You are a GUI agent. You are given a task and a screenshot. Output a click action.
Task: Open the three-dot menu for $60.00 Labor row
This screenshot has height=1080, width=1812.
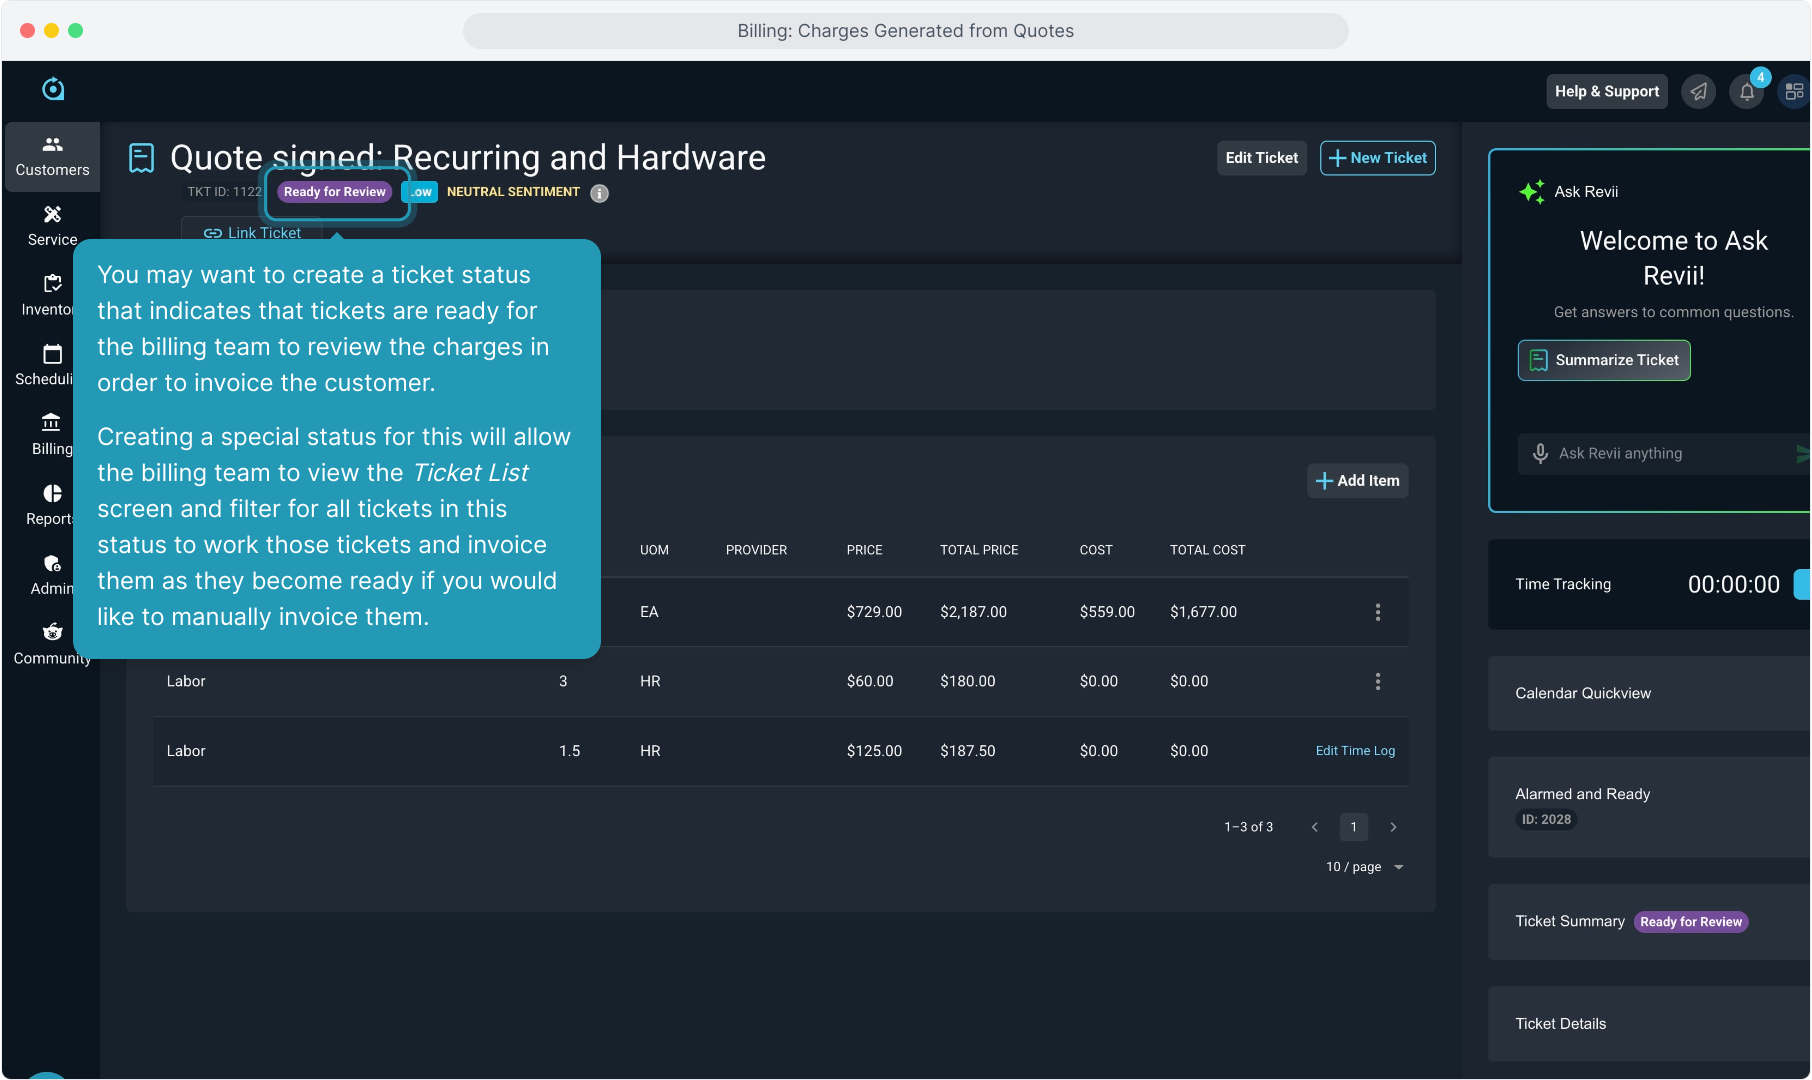(1377, 682)
